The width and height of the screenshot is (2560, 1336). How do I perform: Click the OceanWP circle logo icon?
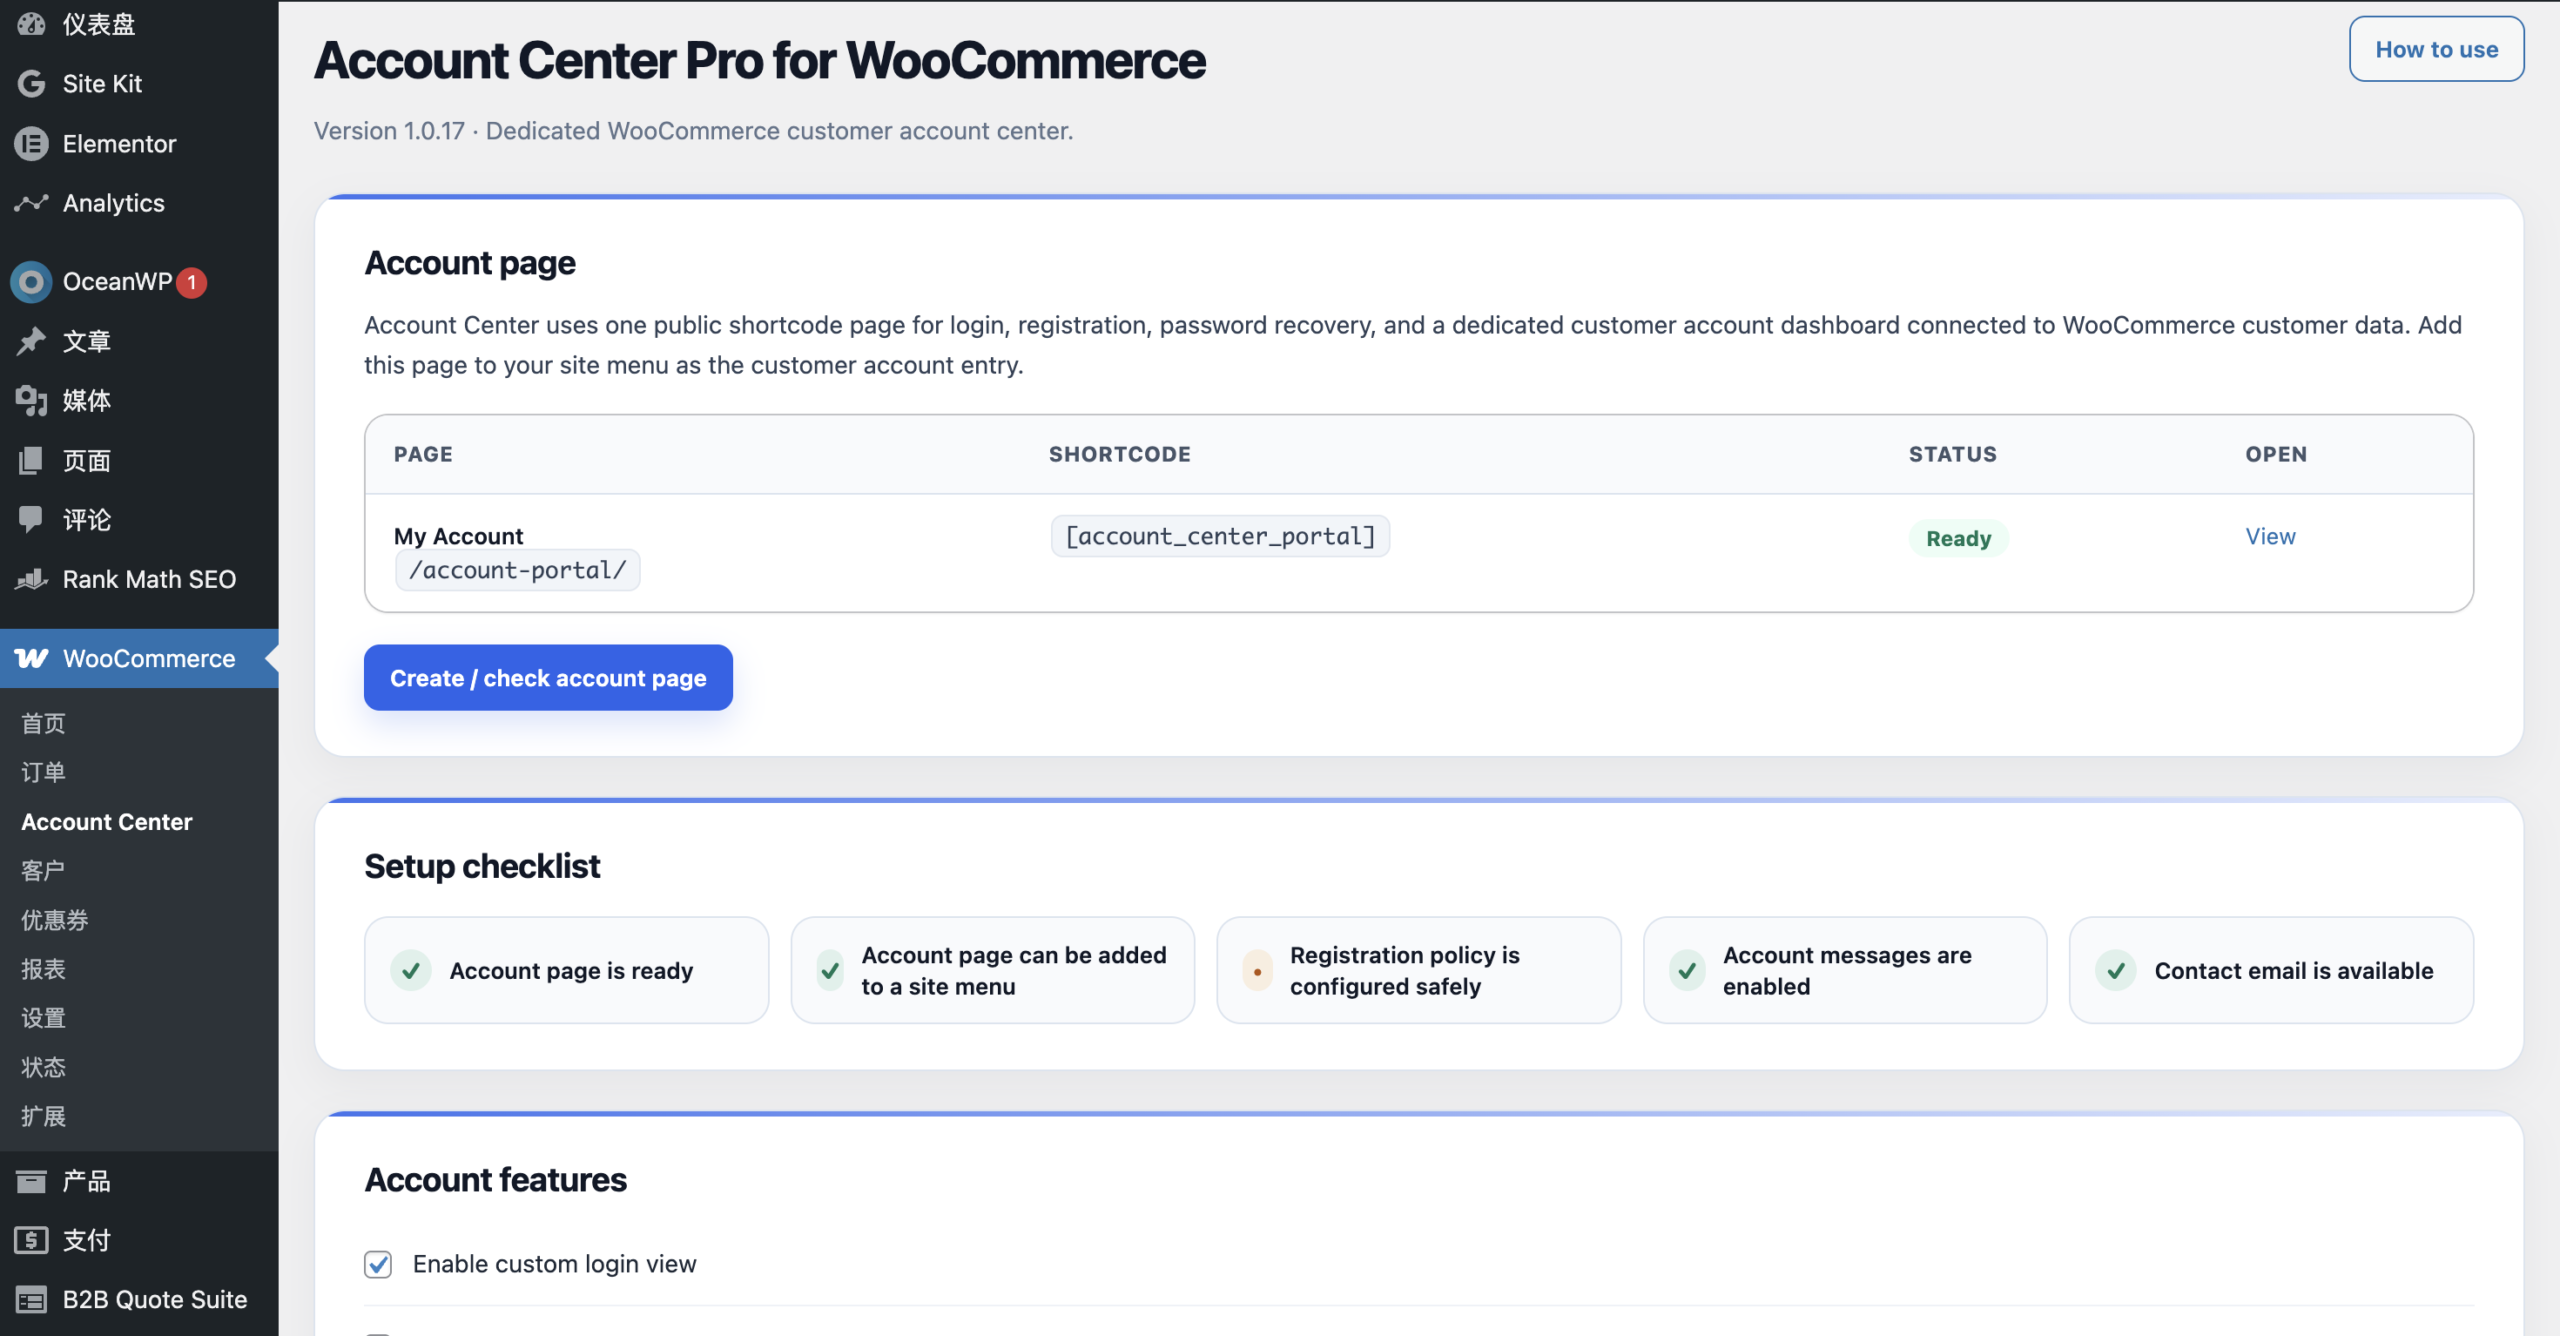pyautogui.click(x=31, y=282)
